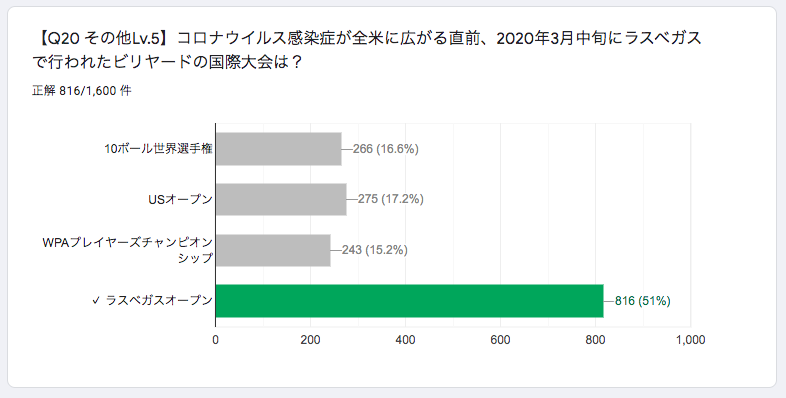Click the checkmark beside ラスベガスオープン
This screenshot has height=398, width=786.
coord(96,301)
